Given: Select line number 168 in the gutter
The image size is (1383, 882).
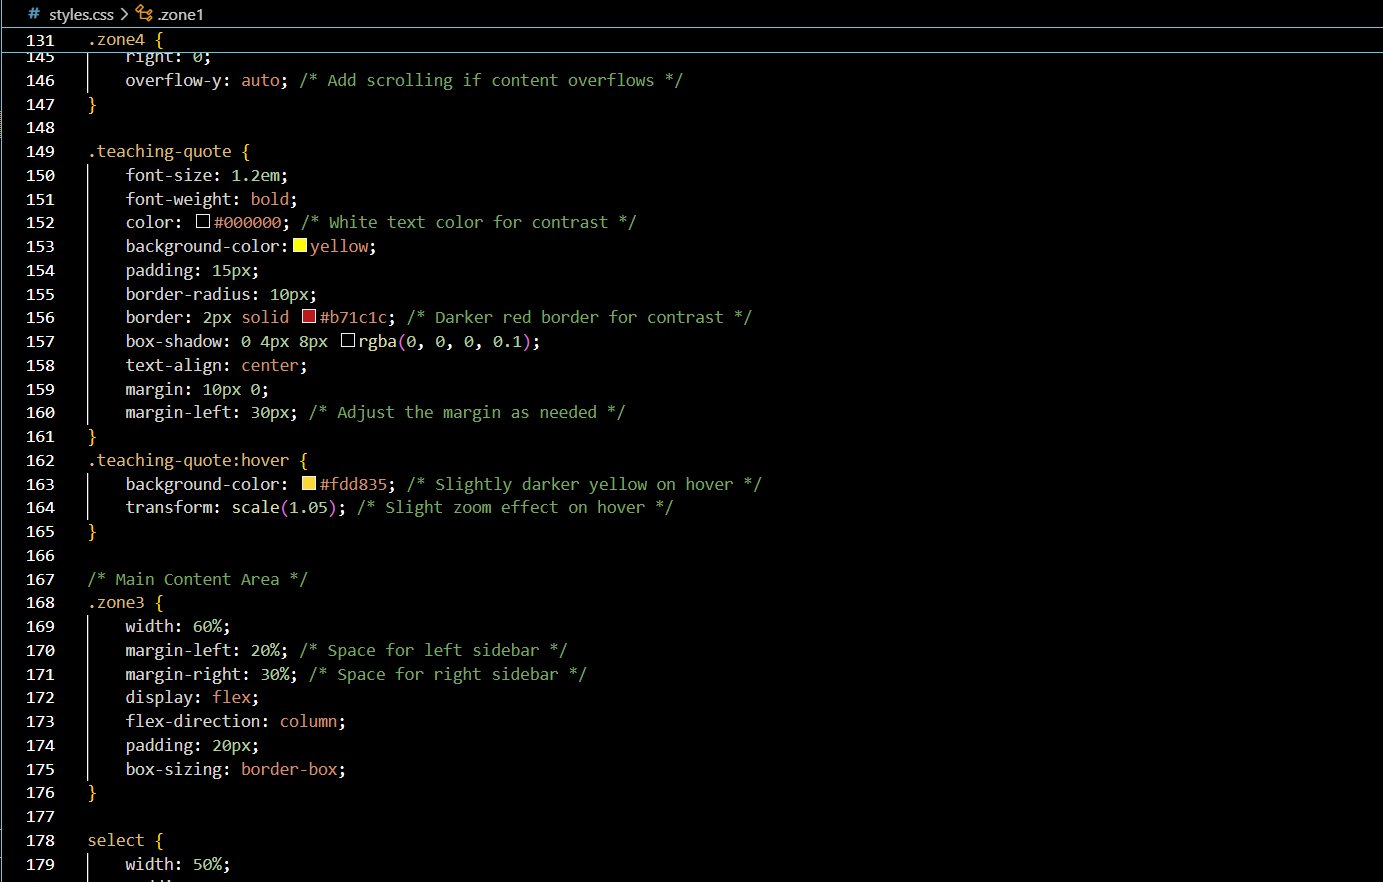Looking at the screenshot, I should [40, 603].
